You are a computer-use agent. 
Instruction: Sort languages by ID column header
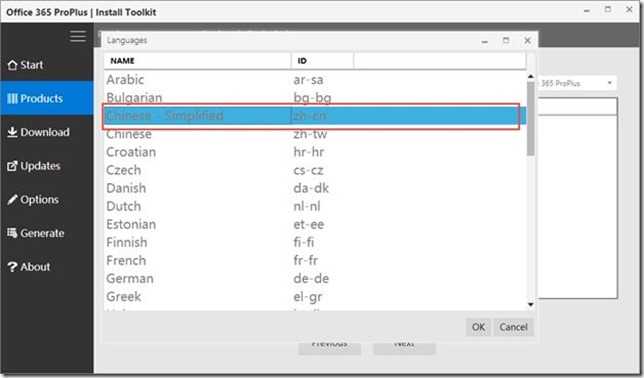pyautogui.click(x=322, y=61)
